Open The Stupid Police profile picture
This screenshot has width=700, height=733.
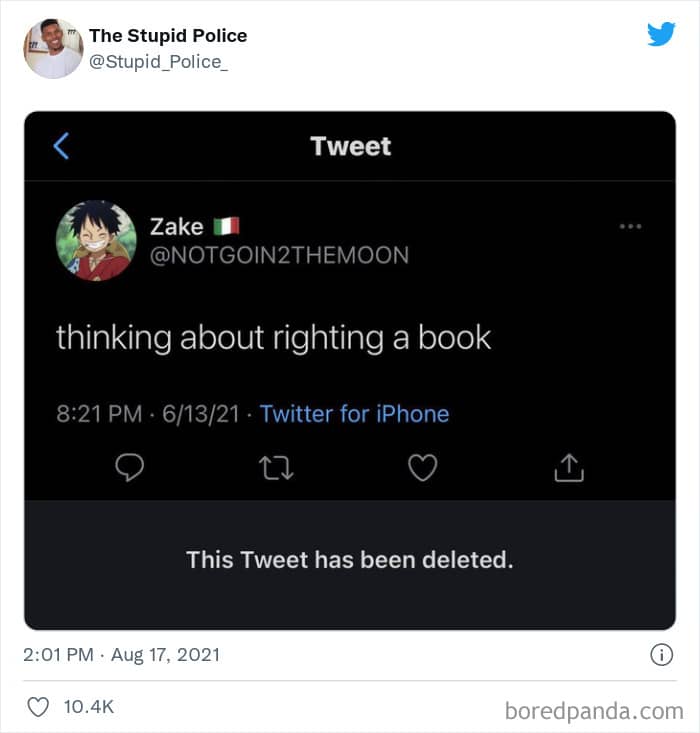pyautogui.click(x=53, y=49)
